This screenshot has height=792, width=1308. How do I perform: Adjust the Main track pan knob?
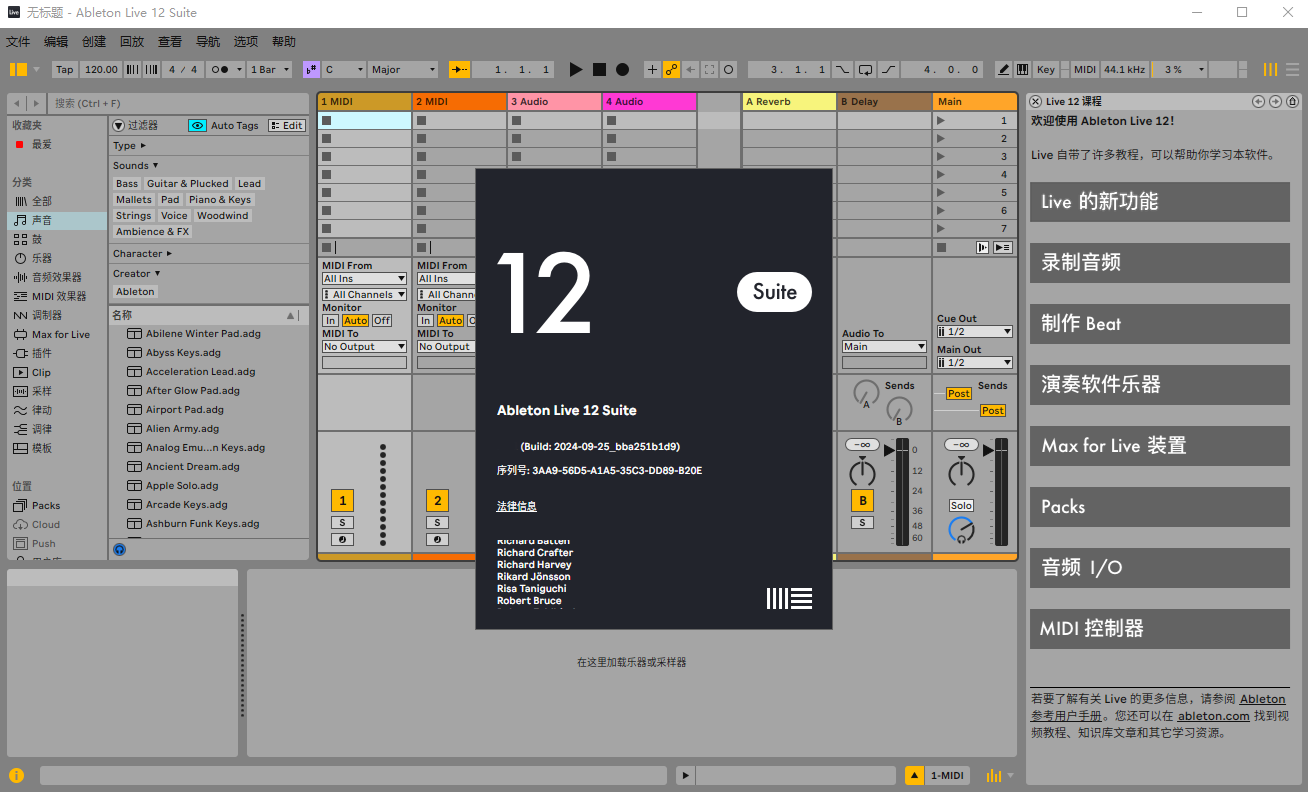click(961, 471)
